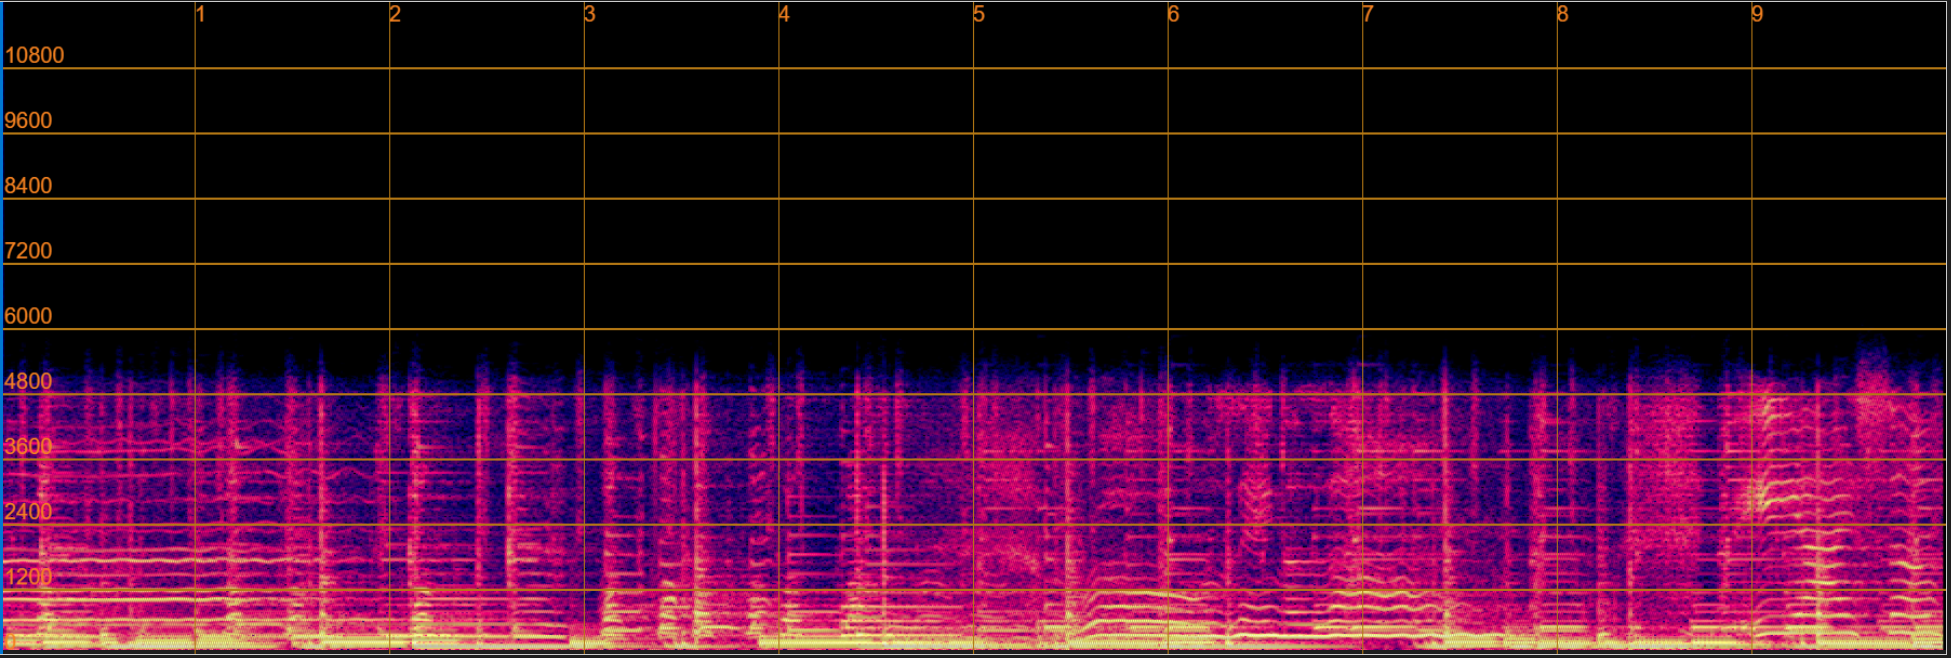Select the 2400 Hz frequency label
Screen dimensions: 1951x658
pos(28,511)
